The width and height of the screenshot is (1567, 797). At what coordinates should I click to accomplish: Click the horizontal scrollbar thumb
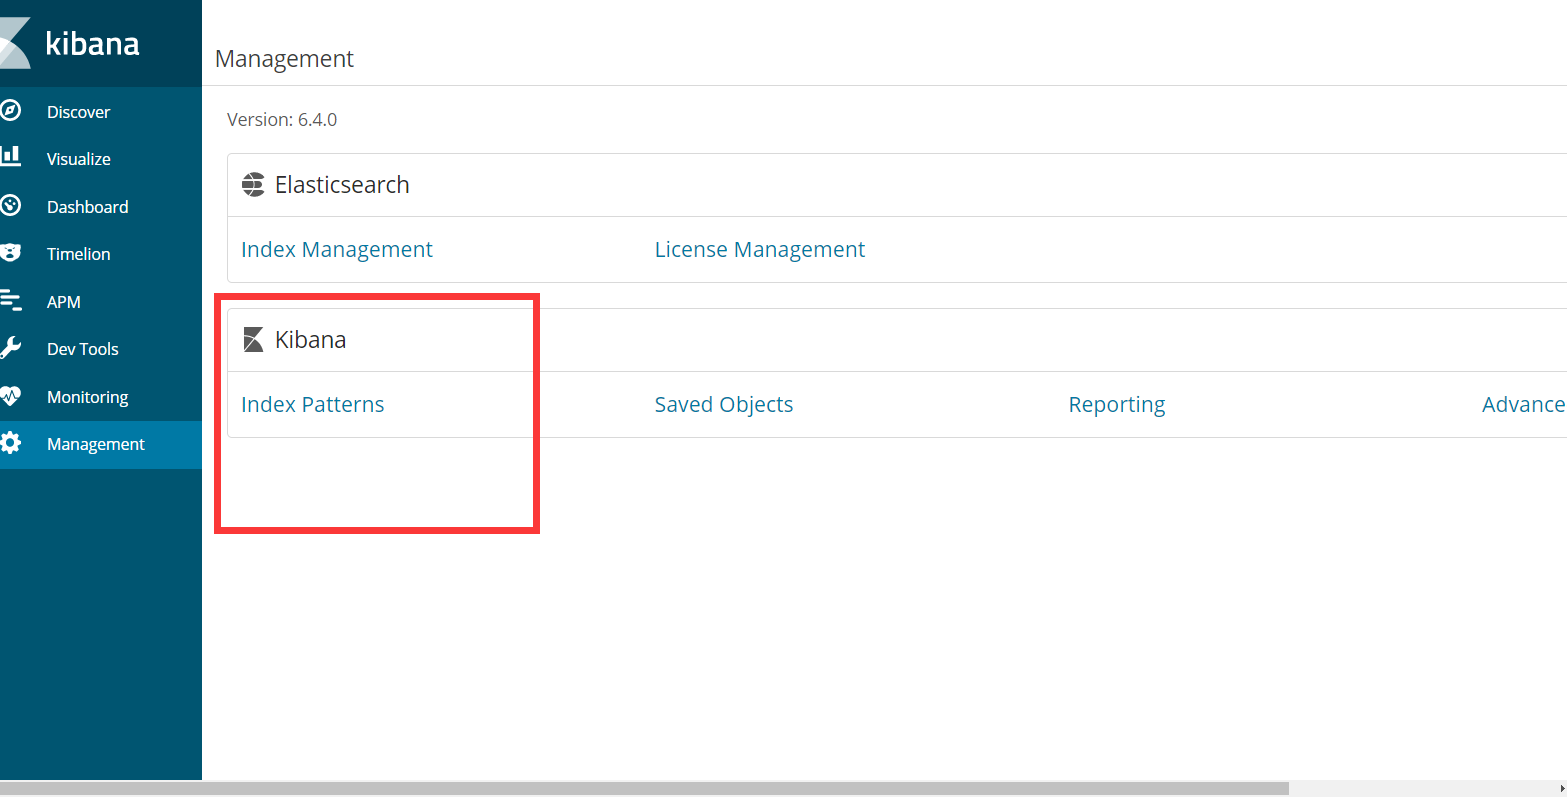point(644,788)
